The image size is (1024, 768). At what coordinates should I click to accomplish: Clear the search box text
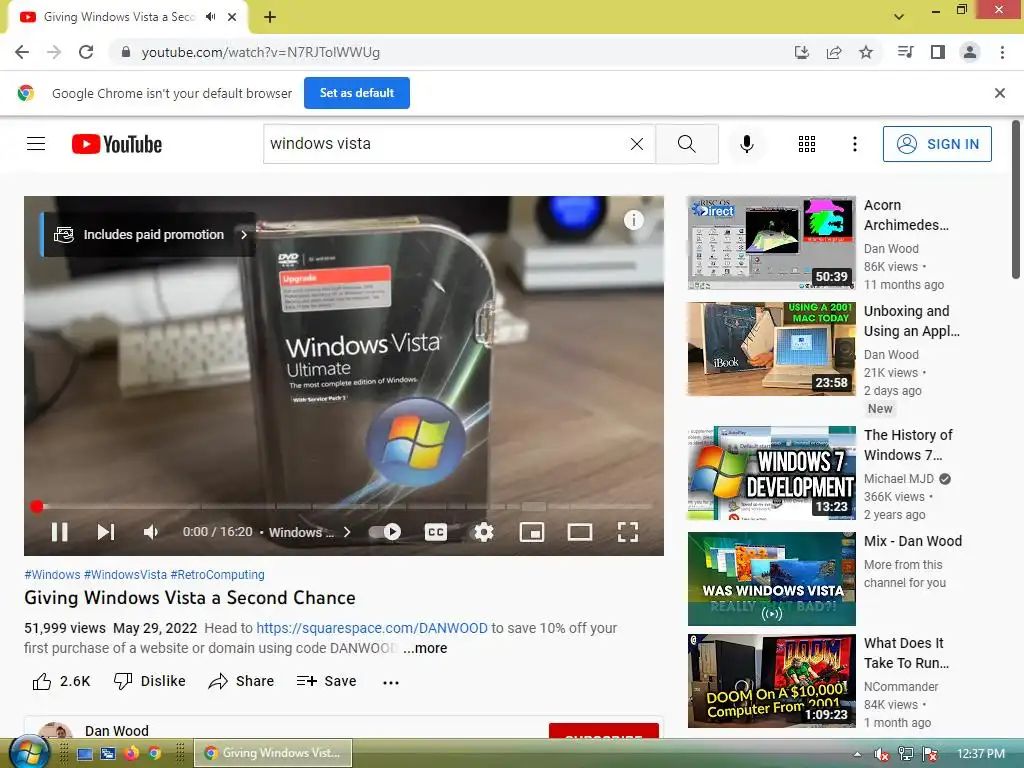(x=637, y=144)
